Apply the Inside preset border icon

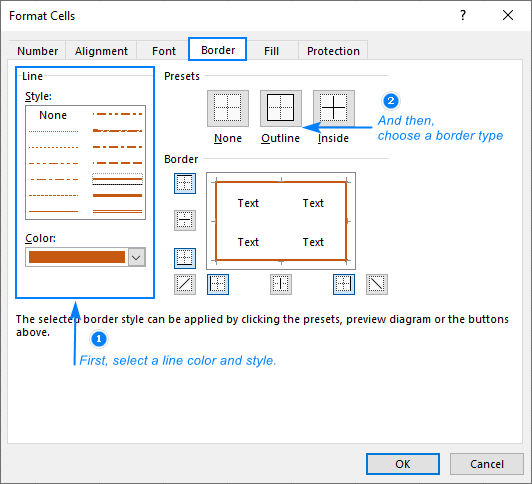(334, 108)
